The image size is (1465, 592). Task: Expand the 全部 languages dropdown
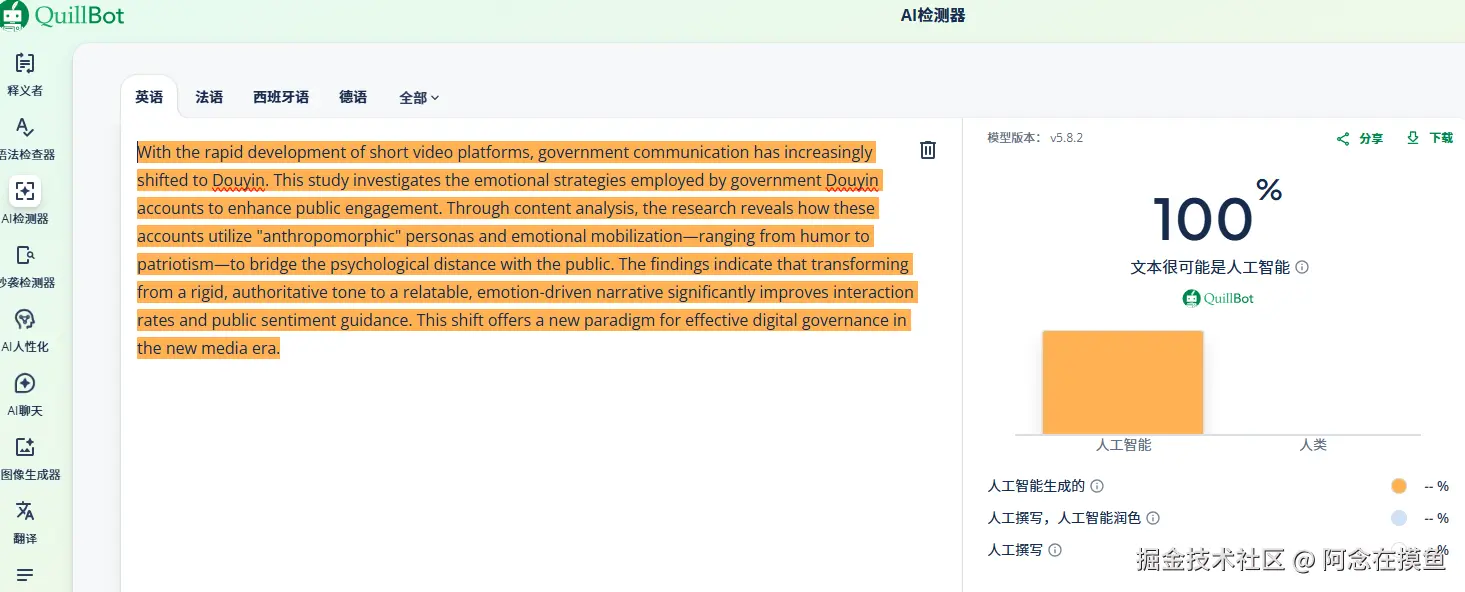click(419, 98)
